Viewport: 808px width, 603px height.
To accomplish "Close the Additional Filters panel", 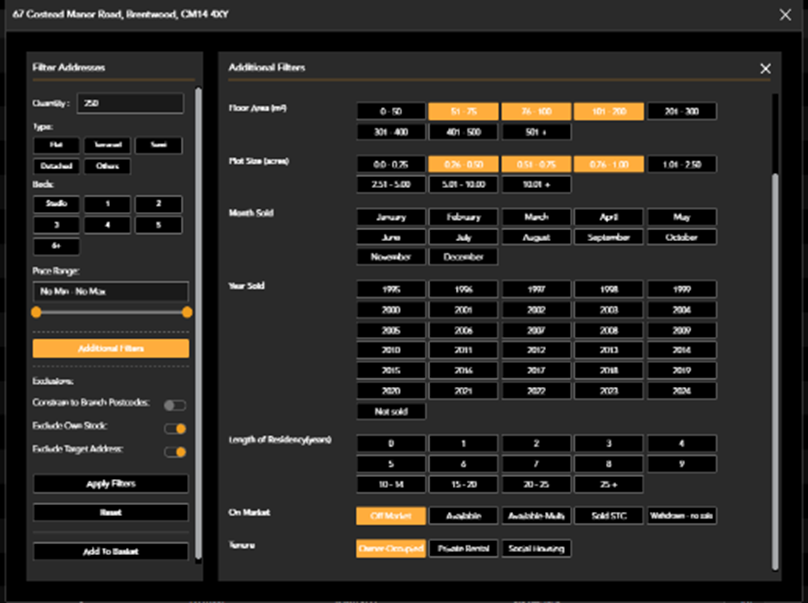I will [765, 68].
